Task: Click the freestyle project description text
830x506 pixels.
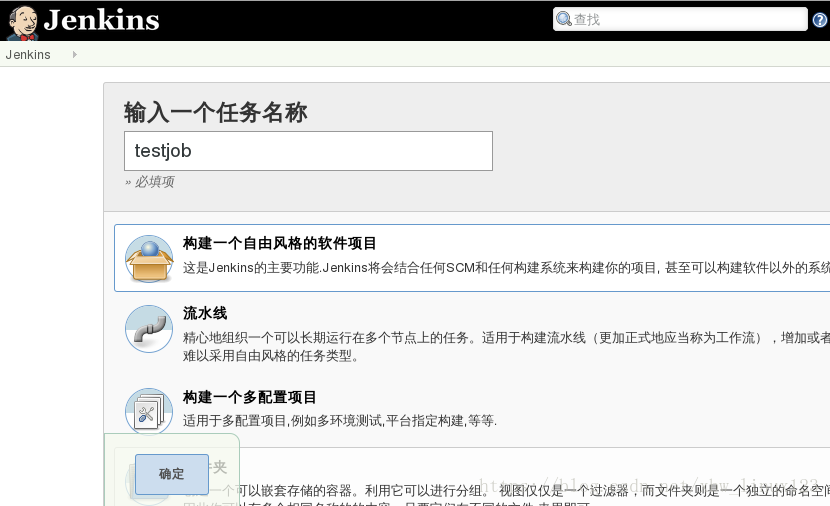Action: point(506,268)
